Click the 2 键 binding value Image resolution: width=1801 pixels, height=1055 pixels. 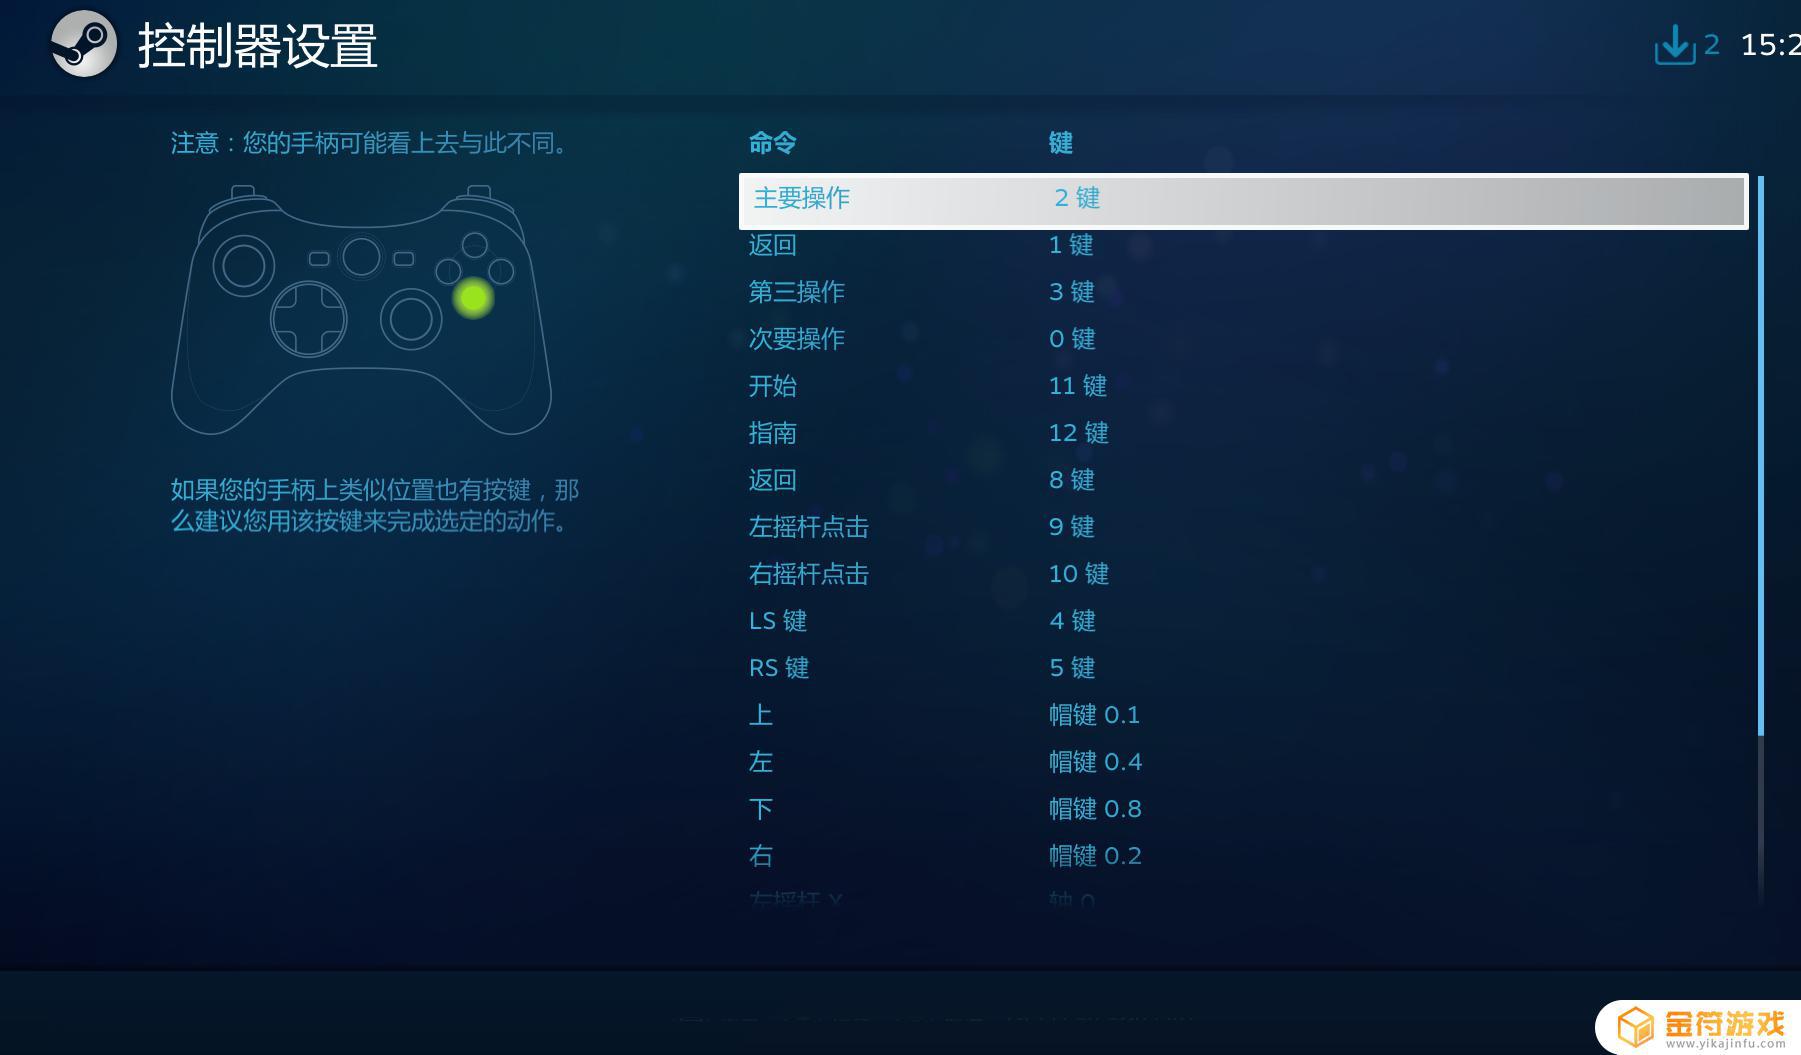[x=1077, y=198]
